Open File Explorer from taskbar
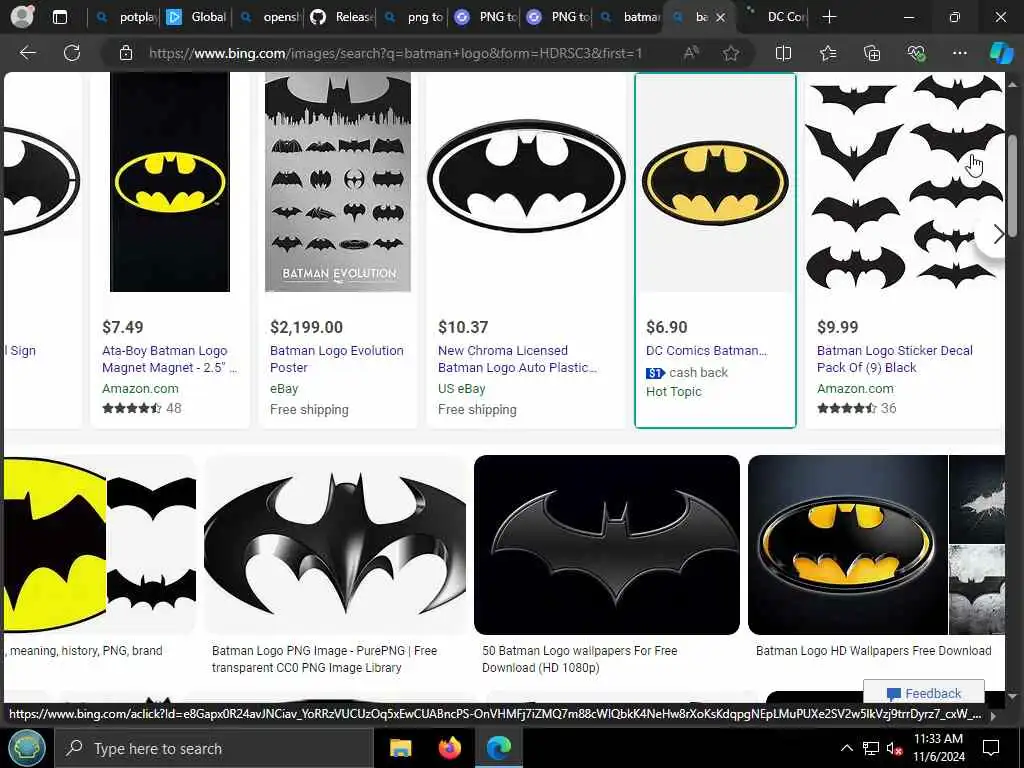 pos(400,748)
